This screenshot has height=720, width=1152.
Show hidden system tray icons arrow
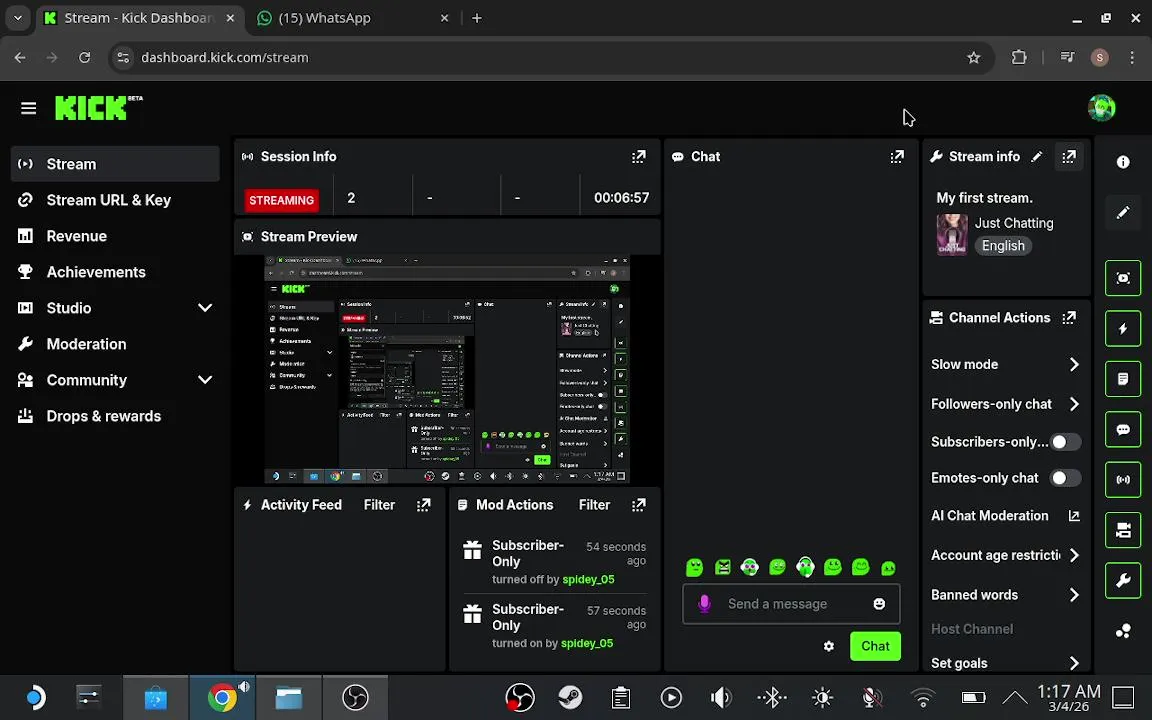tap(1015, 697)
